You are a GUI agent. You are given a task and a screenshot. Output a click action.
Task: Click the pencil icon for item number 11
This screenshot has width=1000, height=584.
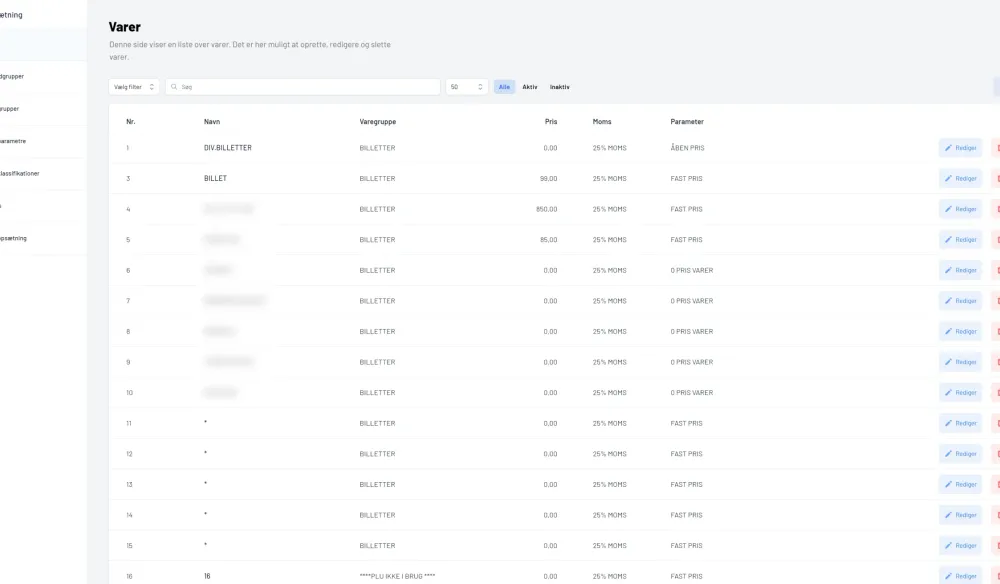pos(949,424)
